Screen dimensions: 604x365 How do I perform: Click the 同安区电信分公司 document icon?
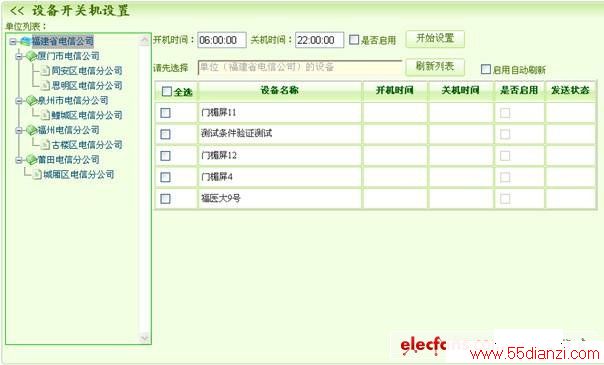pos(46,70)
